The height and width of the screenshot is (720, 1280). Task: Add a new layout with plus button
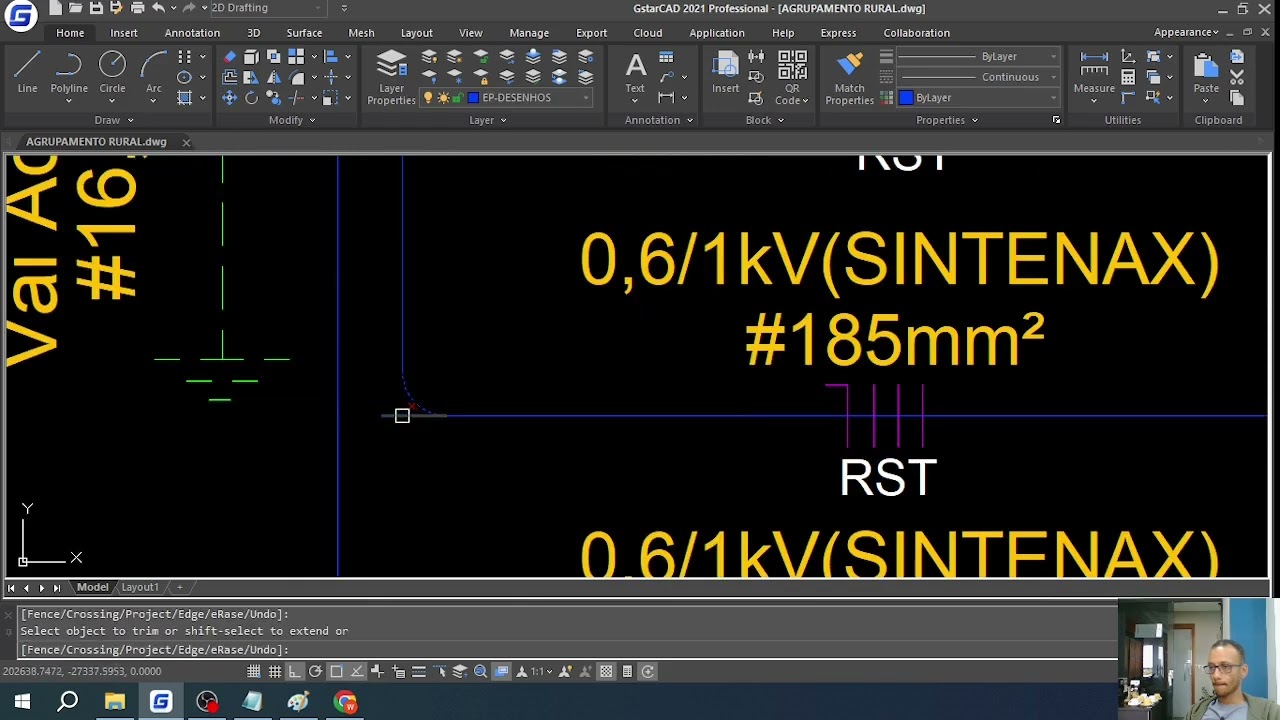[x=180, y=587]
